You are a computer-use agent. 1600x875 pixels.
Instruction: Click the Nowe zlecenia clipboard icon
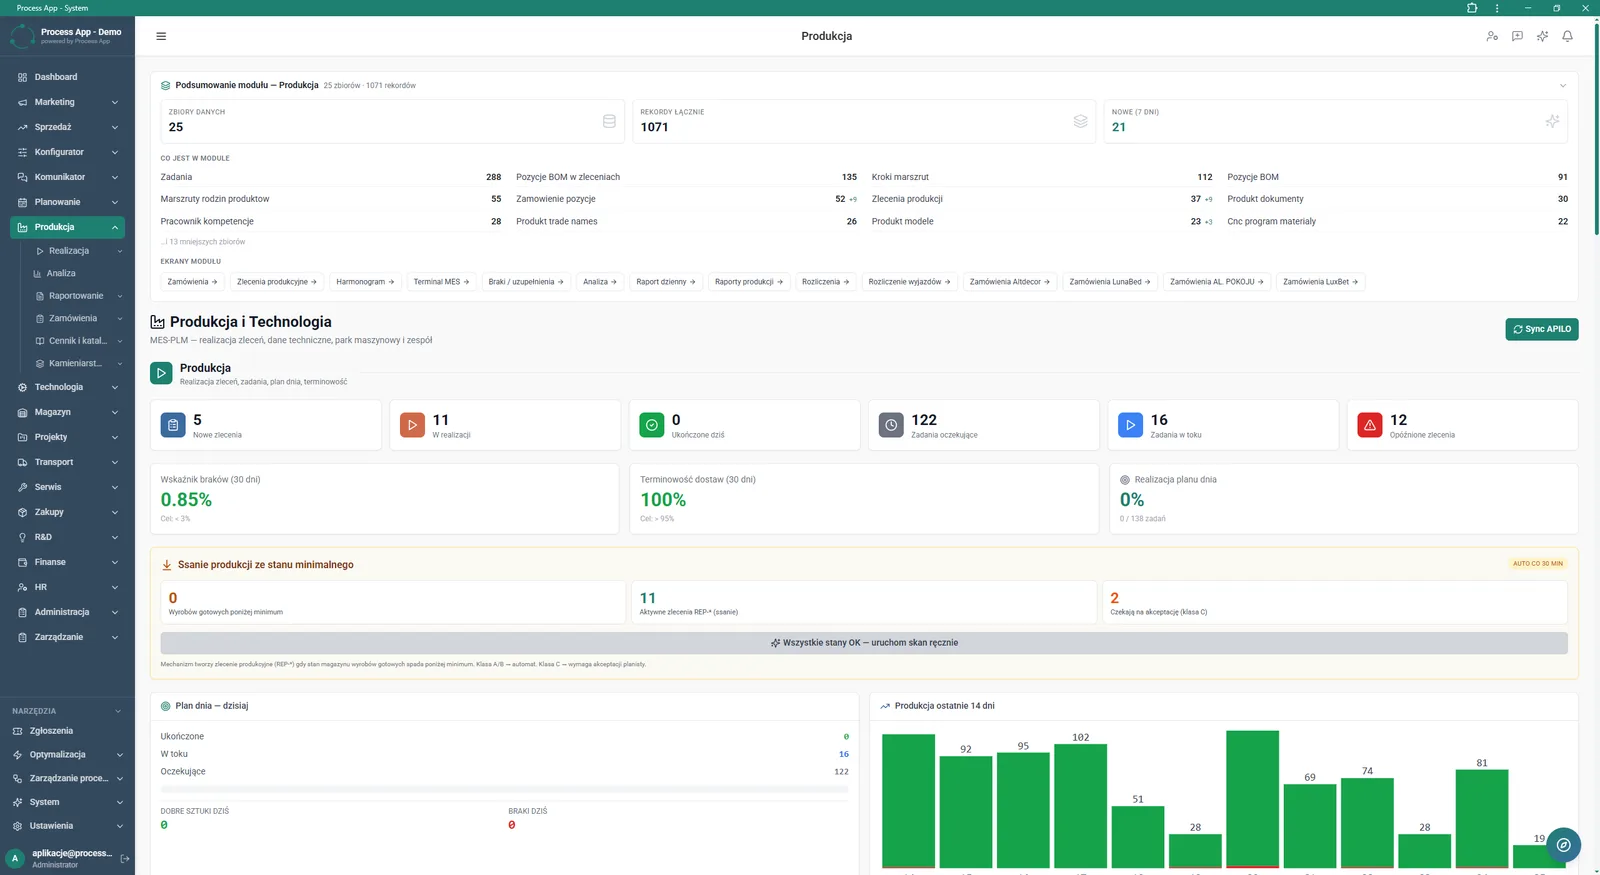173,425
